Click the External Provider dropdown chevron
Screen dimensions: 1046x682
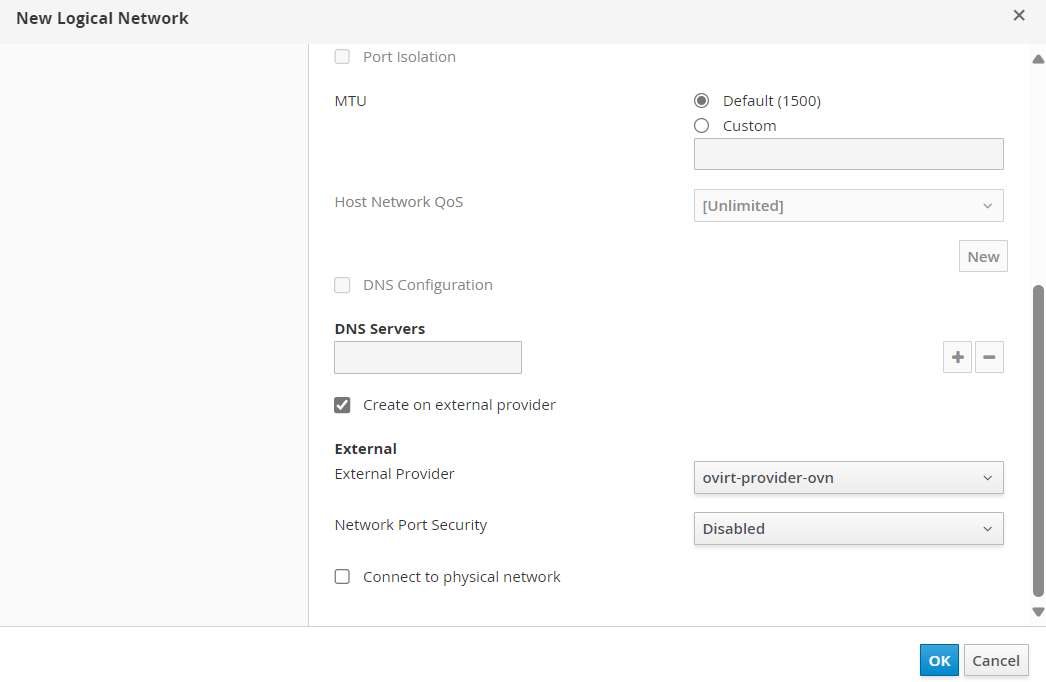point(987,478)
